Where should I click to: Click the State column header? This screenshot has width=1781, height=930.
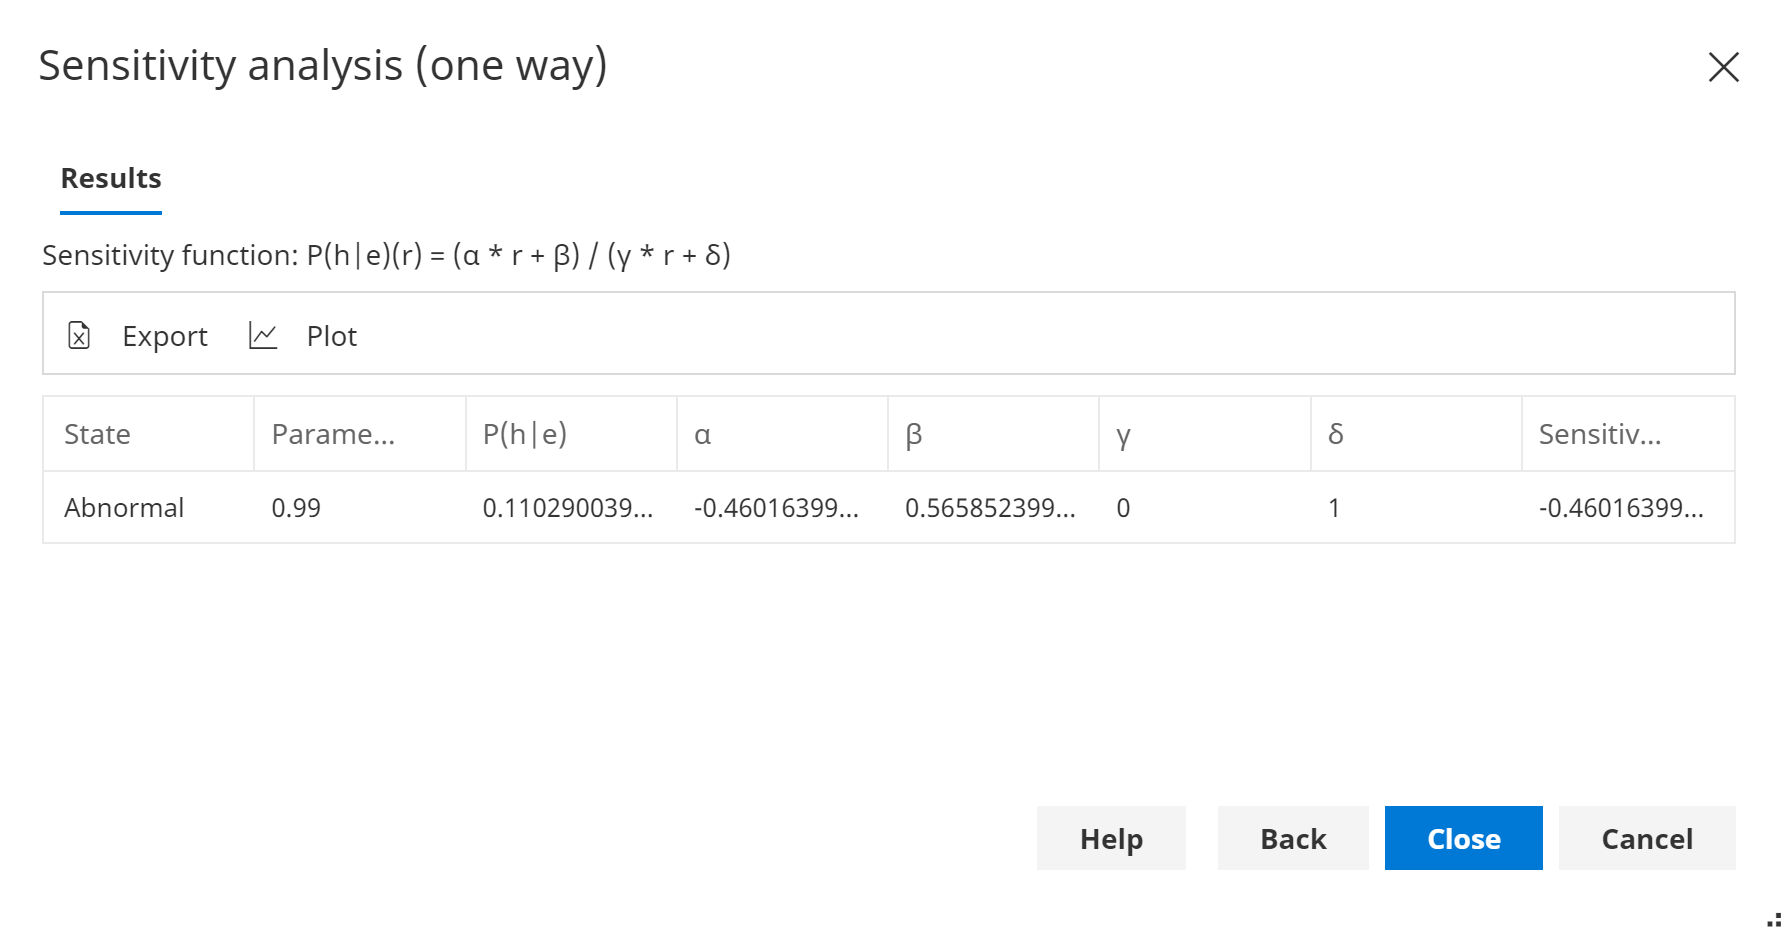[97, 434]
